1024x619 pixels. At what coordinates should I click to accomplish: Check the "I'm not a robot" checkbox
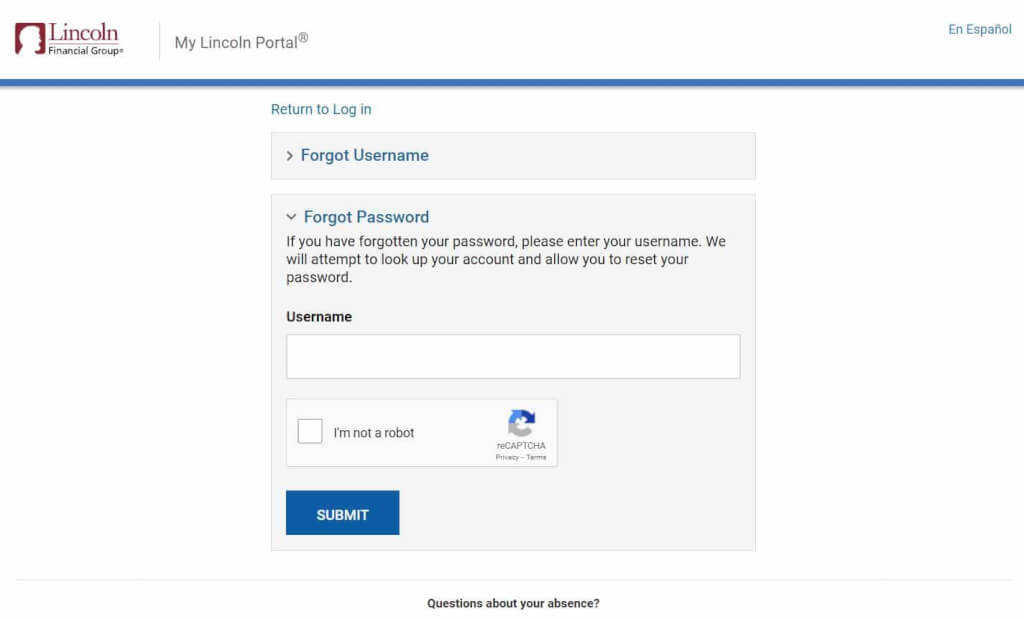click(x=310, y=432)
